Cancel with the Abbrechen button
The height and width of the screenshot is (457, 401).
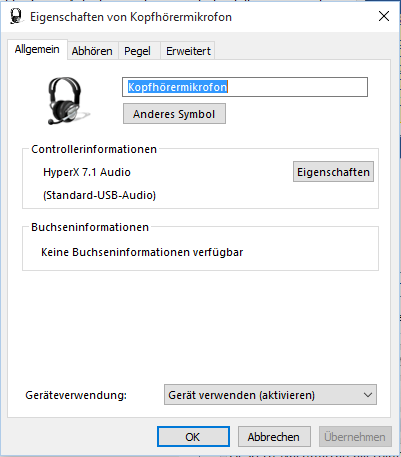[274, 437]
